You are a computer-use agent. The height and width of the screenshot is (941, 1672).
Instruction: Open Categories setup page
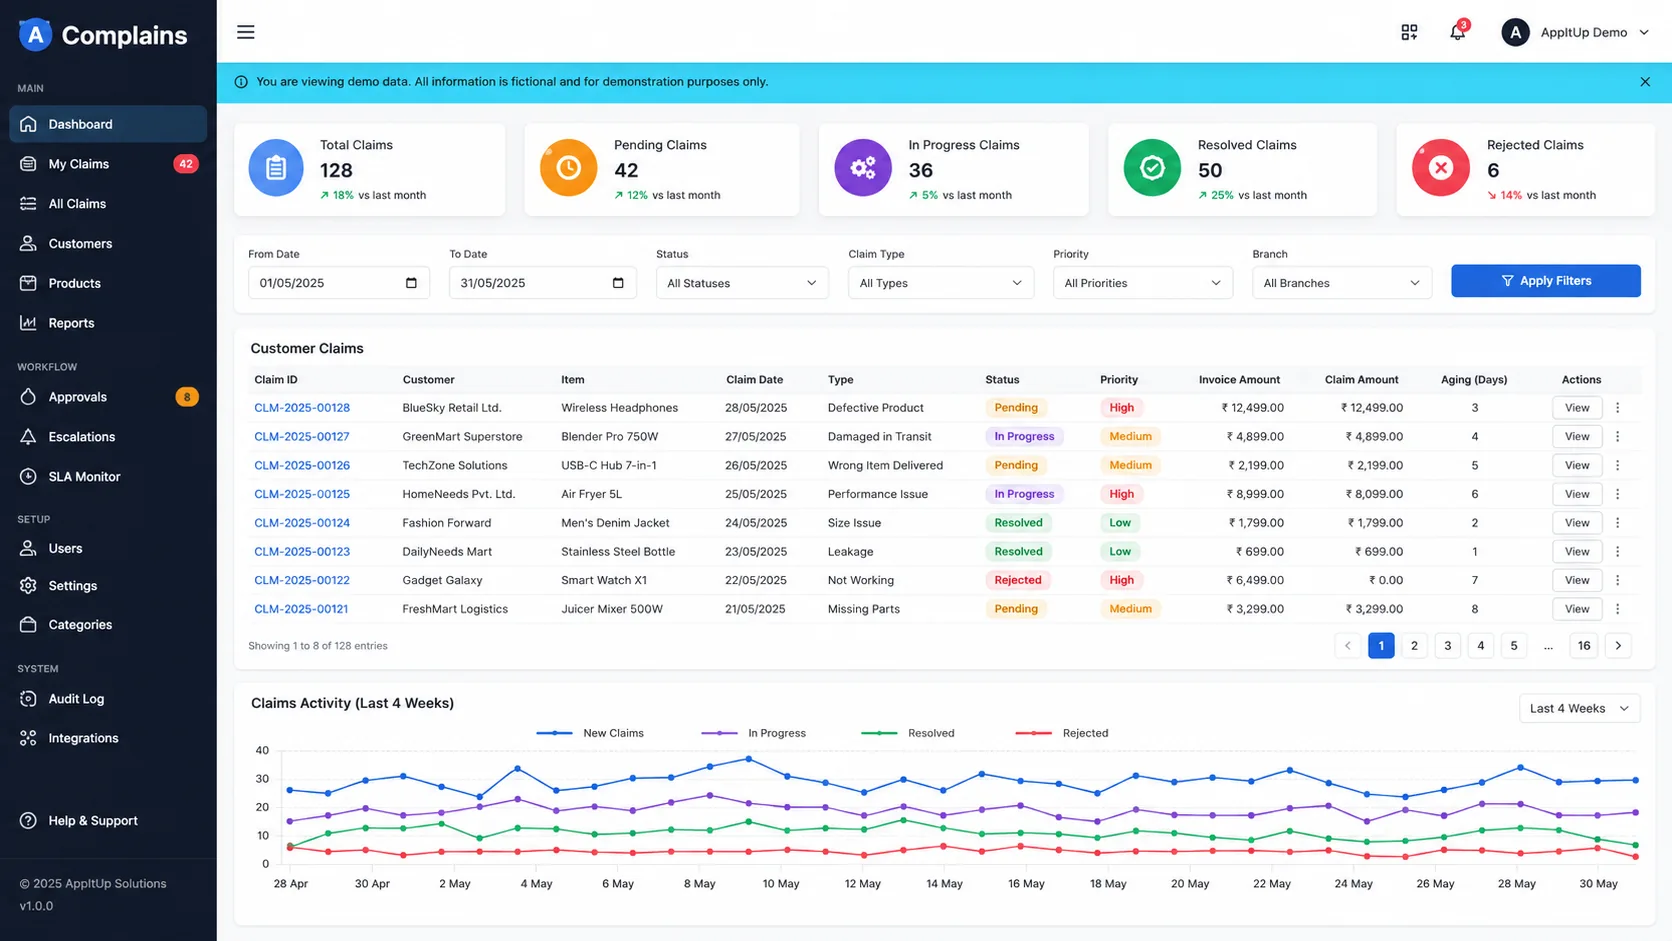coord(108,625)
